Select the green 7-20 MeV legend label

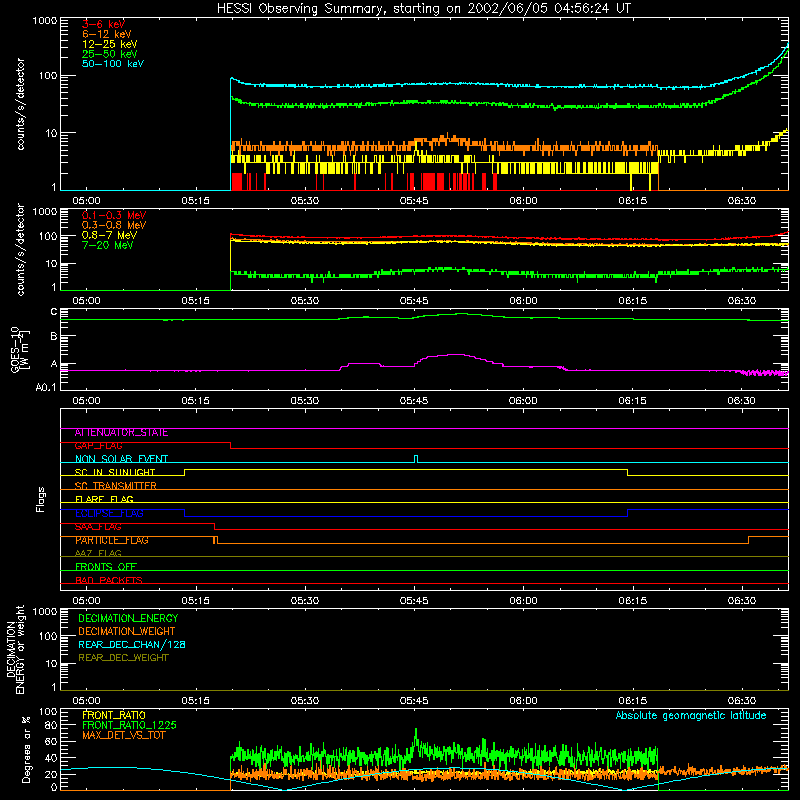click(x=108, y=245)
